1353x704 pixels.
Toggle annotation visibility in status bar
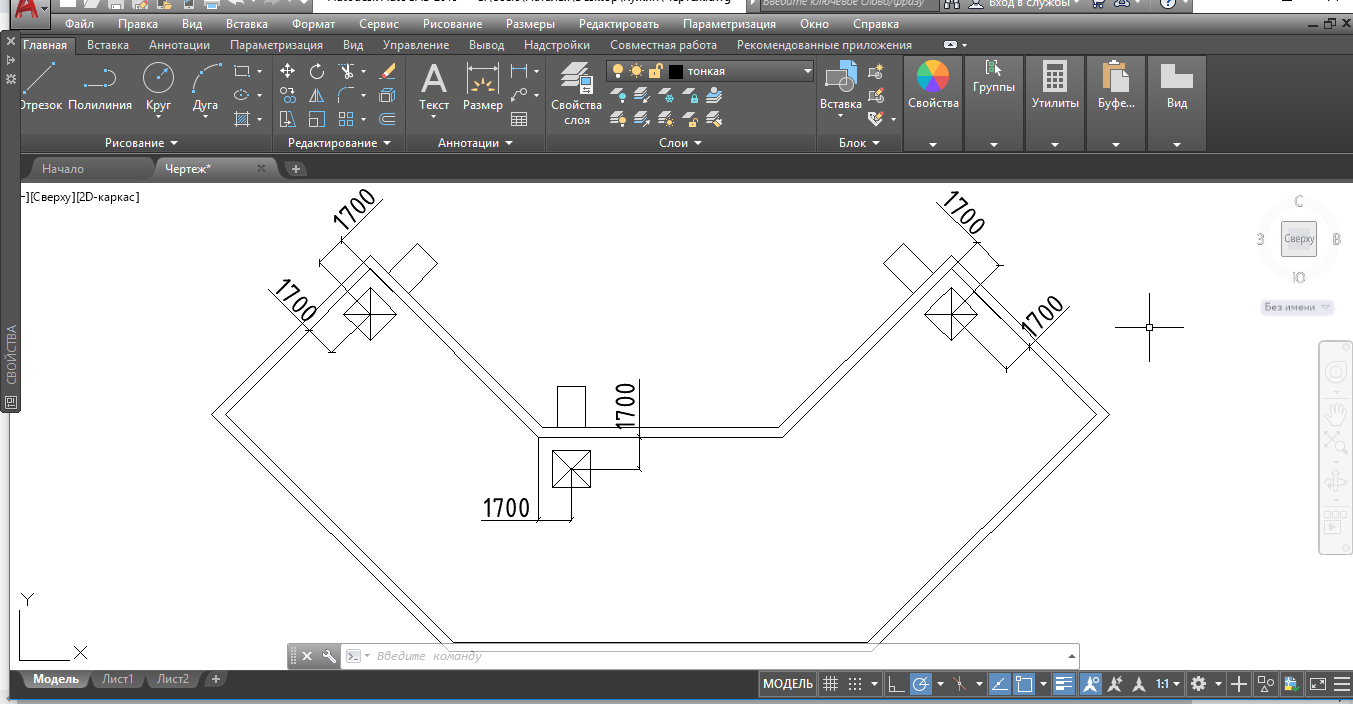(1090, 684)
